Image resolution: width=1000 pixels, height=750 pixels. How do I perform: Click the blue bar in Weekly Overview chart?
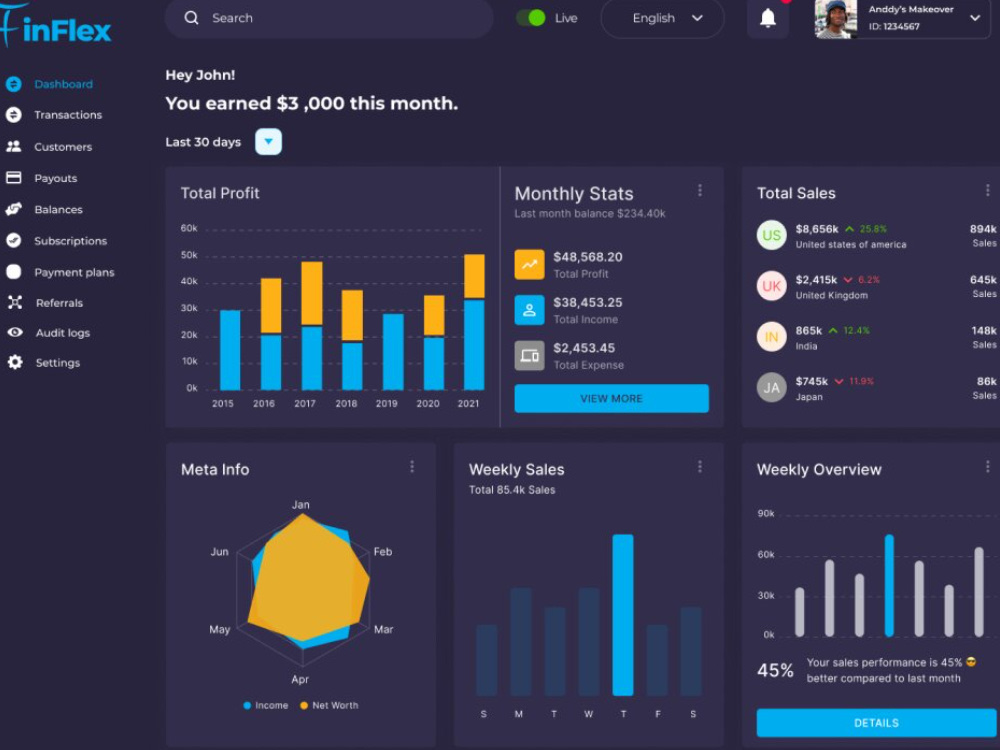(889, 585)
